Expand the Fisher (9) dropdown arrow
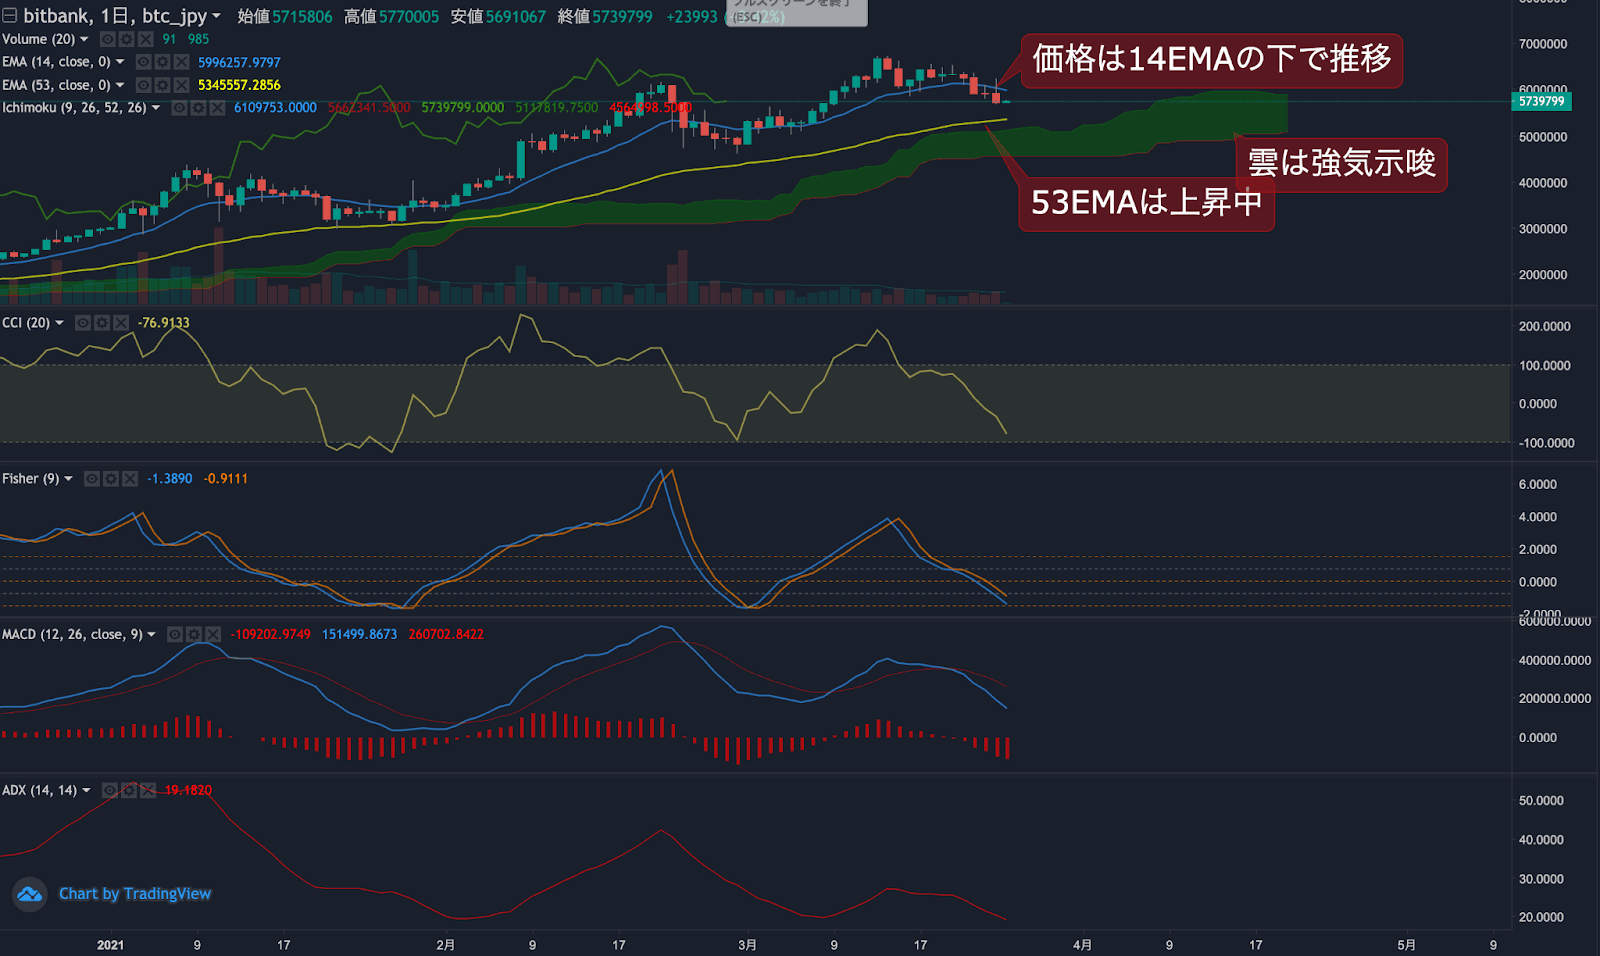 pyautogui.click(x=68, y=479)
